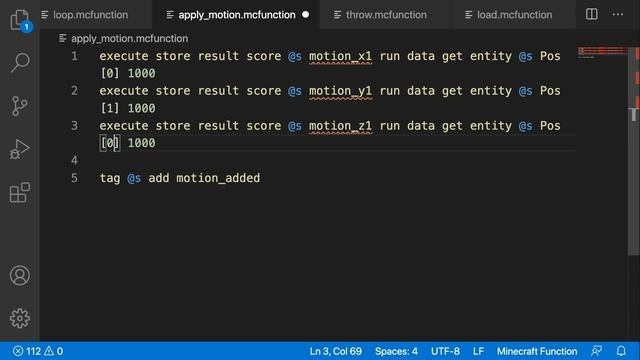Click the underlined motion_x1 objective
The height and width of the screenshot is (360, 640).
(340, 56)
